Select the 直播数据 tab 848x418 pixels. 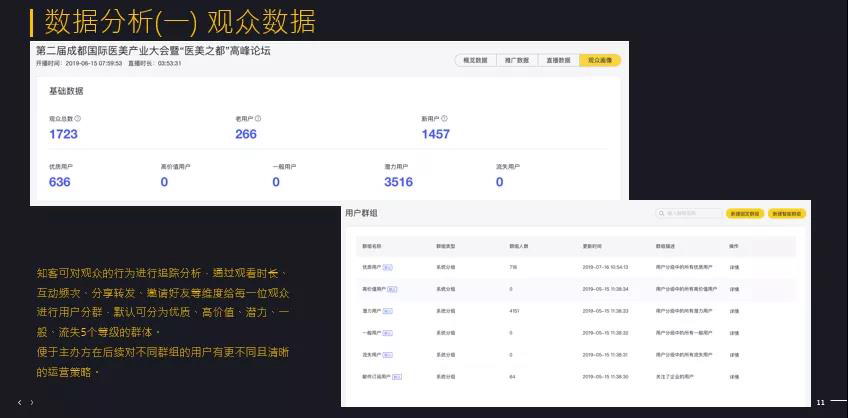[558, 60]
